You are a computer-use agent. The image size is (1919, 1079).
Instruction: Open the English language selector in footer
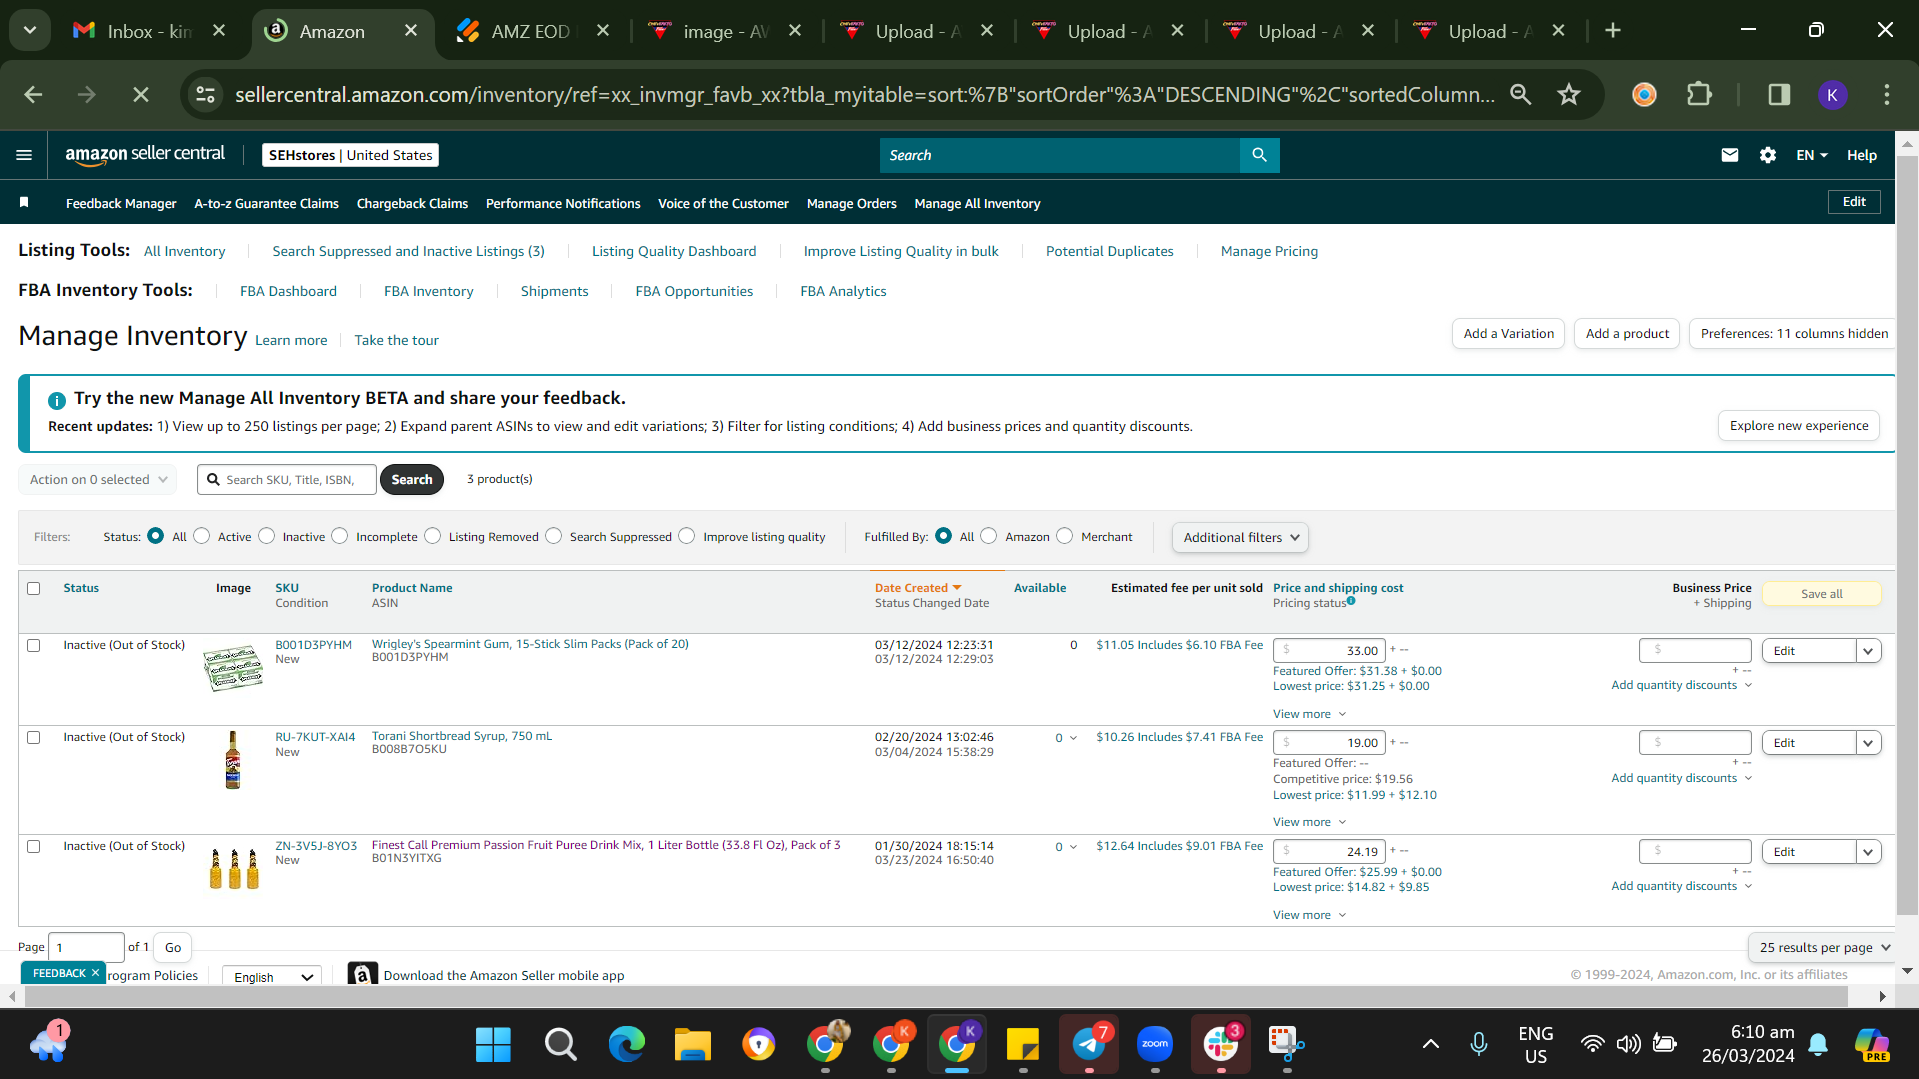pos(272,976)
